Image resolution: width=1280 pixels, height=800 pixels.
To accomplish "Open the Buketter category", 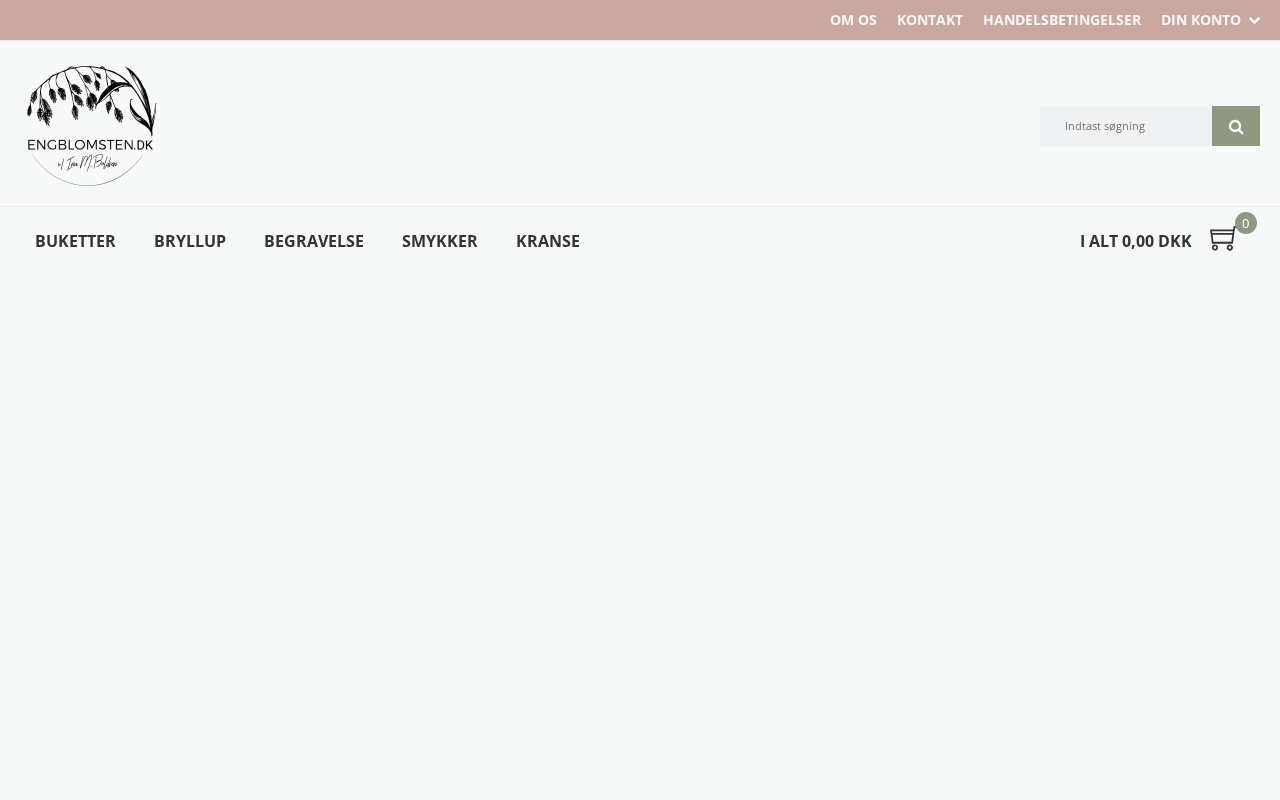I will click(75, 241).
